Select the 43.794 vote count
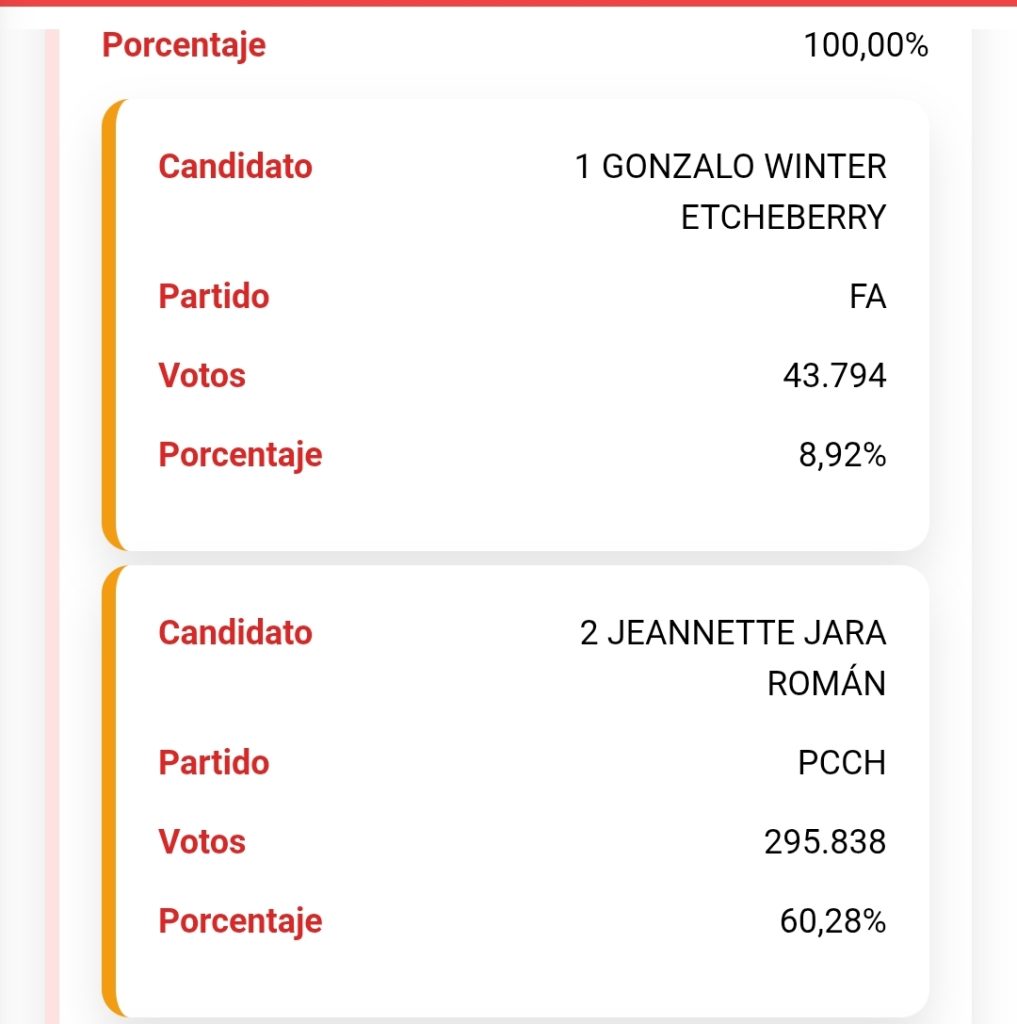 point(835,376)
